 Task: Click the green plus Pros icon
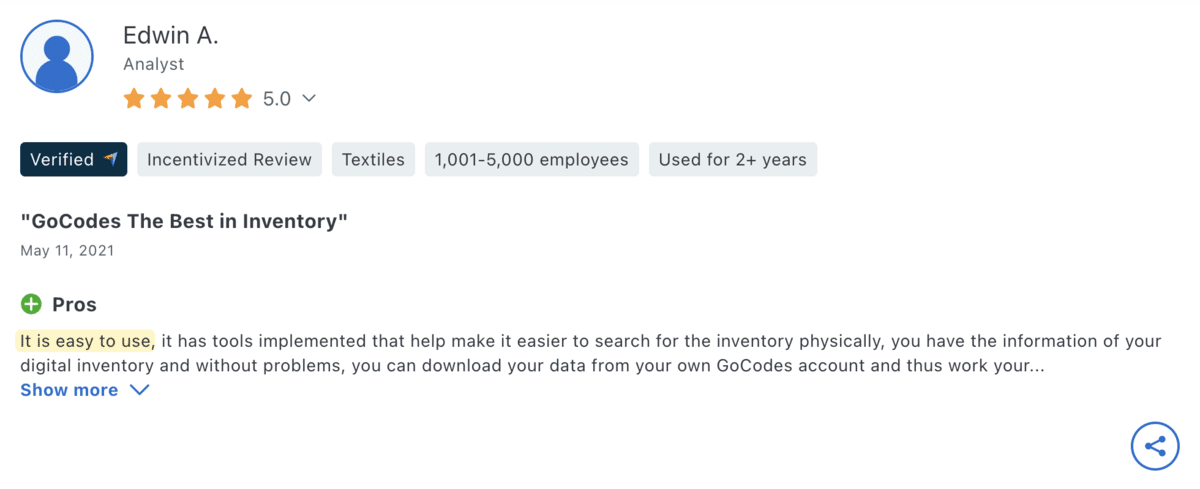31,304
